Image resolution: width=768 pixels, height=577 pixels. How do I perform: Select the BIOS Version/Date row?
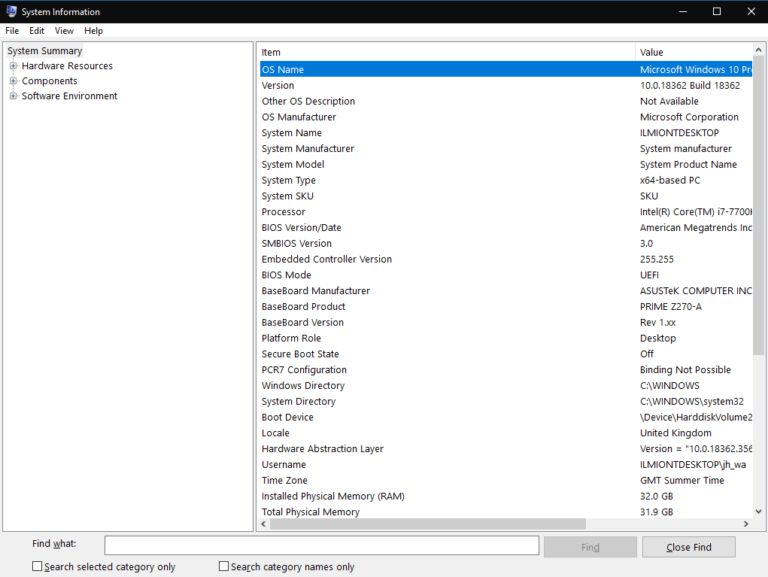[x=506, y=227]
